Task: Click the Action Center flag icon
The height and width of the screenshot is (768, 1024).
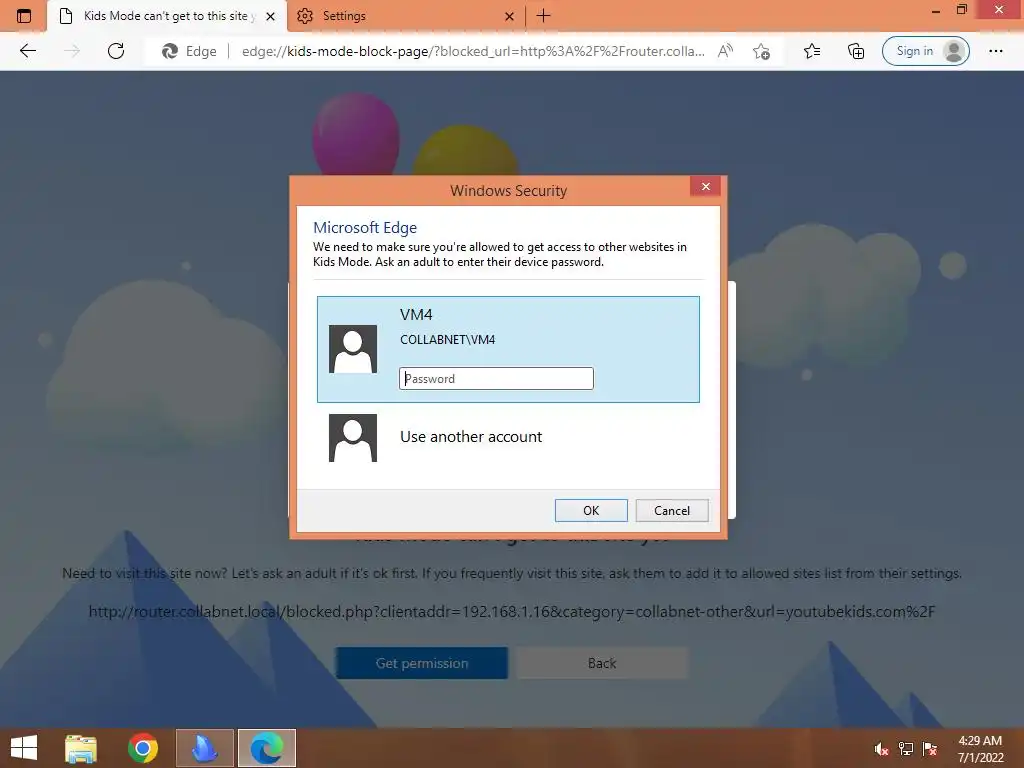Action: (930, 750)
